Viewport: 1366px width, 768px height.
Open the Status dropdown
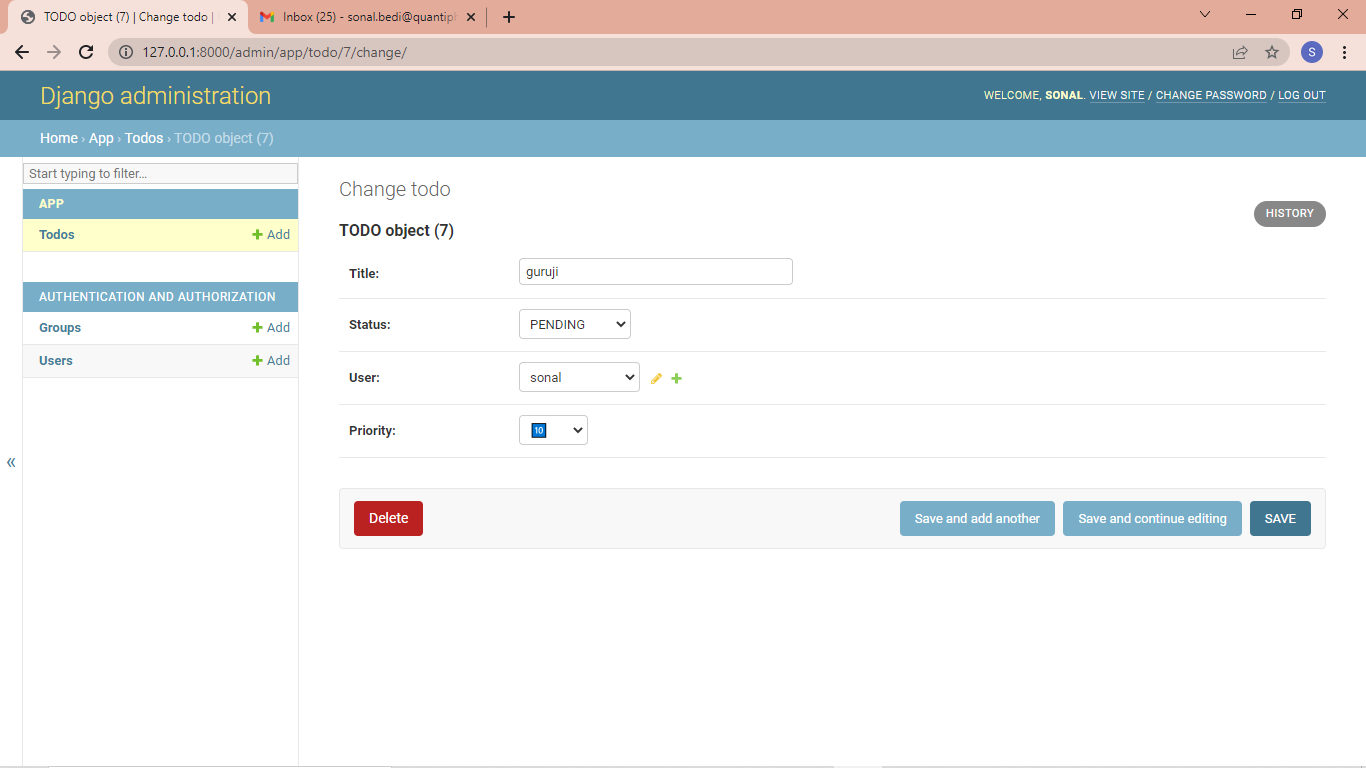[x=574, y=323]
